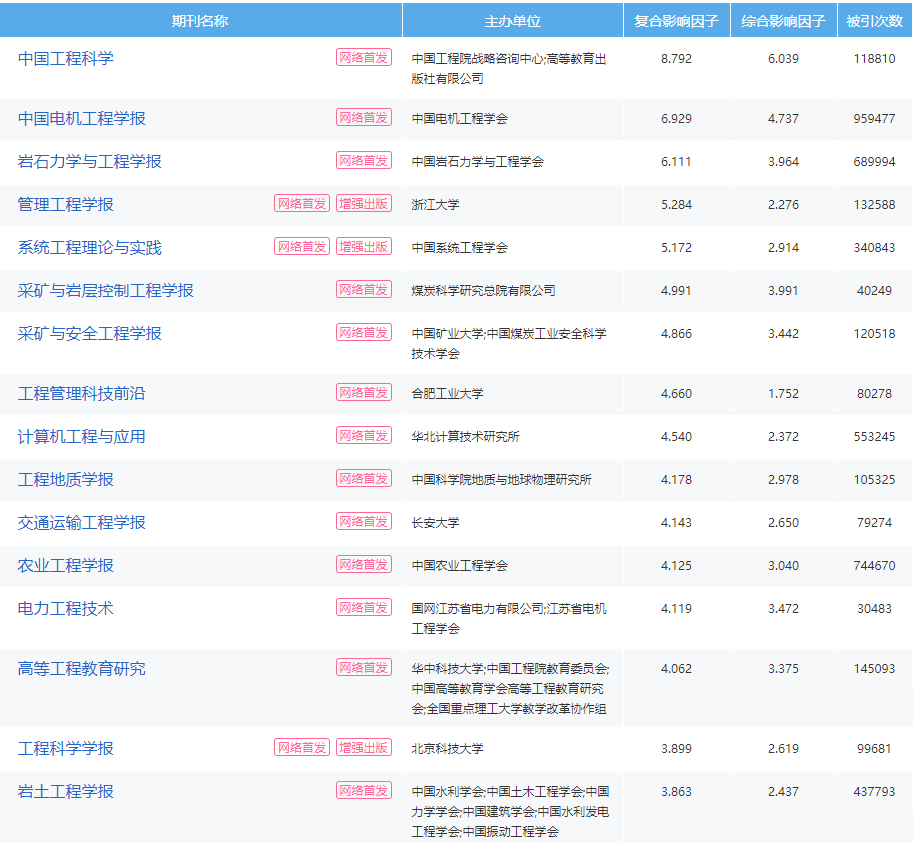Open journal 采矿与岩层控制工程学报

coord(106,290)
